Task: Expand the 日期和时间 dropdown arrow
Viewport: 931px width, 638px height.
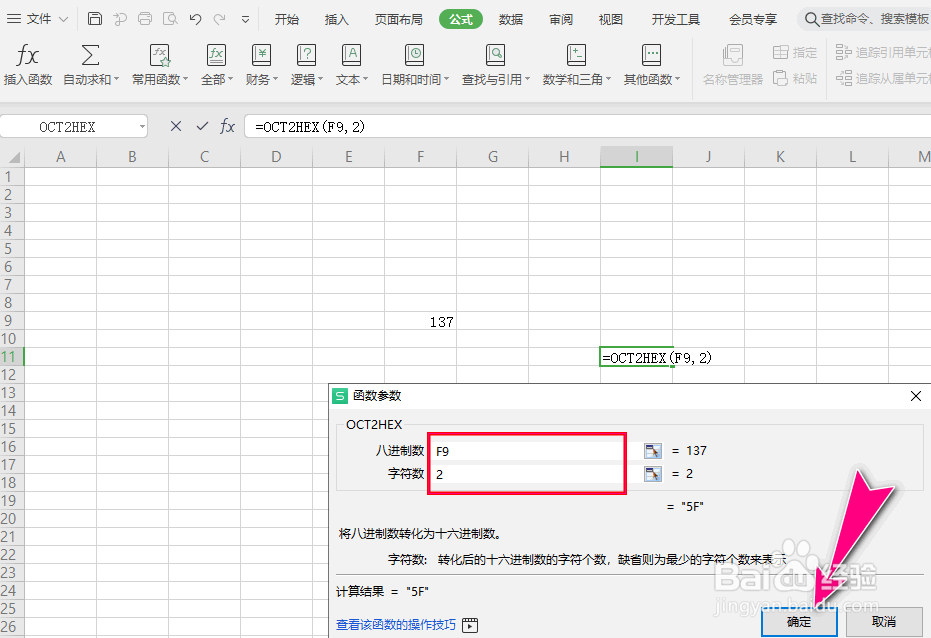Action: tap(446, 79)
